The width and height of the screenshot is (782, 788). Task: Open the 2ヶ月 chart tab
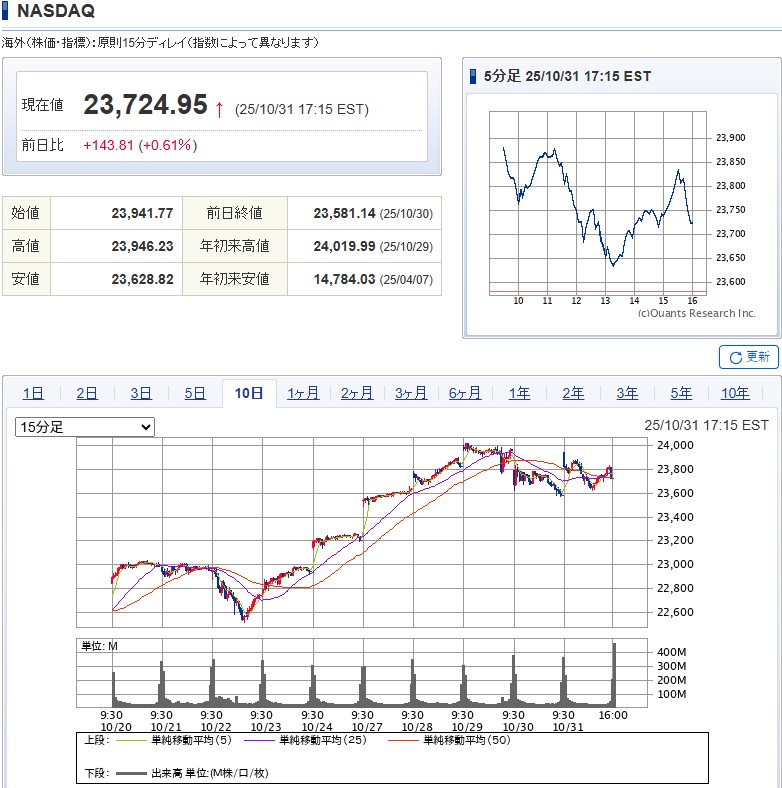(357, 393)
